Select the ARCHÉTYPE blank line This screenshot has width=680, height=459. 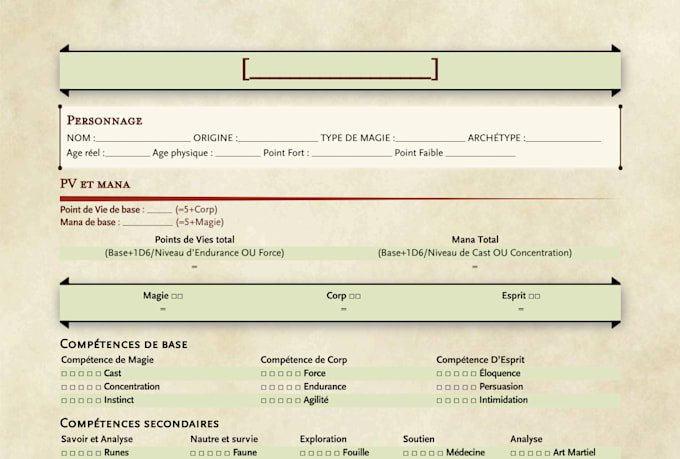click(x=563, y=138)
